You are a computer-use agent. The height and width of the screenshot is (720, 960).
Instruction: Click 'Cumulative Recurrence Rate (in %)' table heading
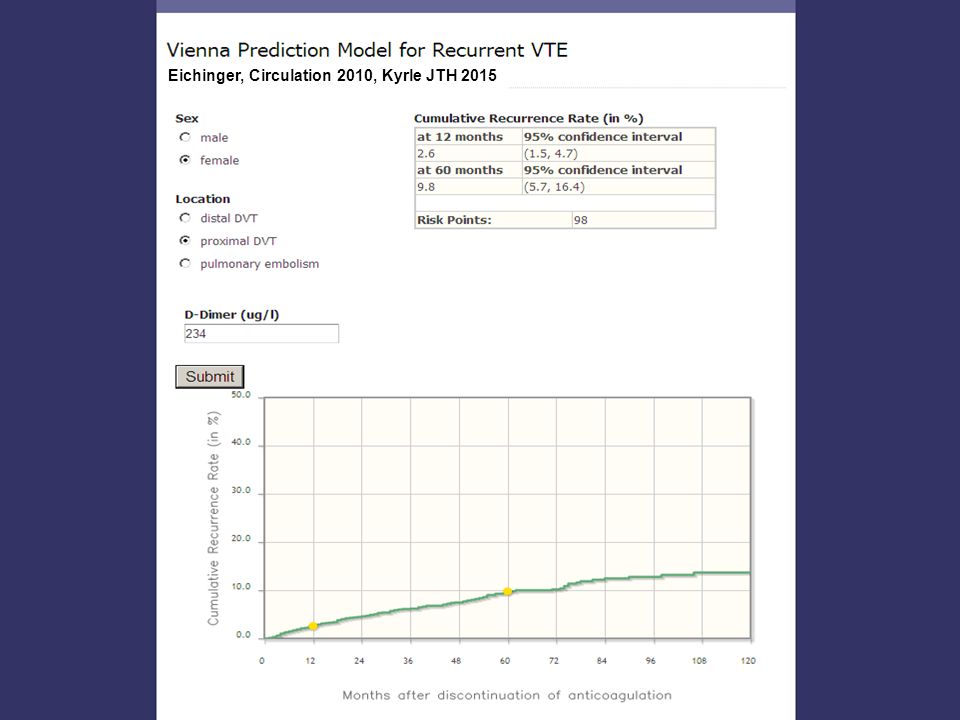(529, 118)
